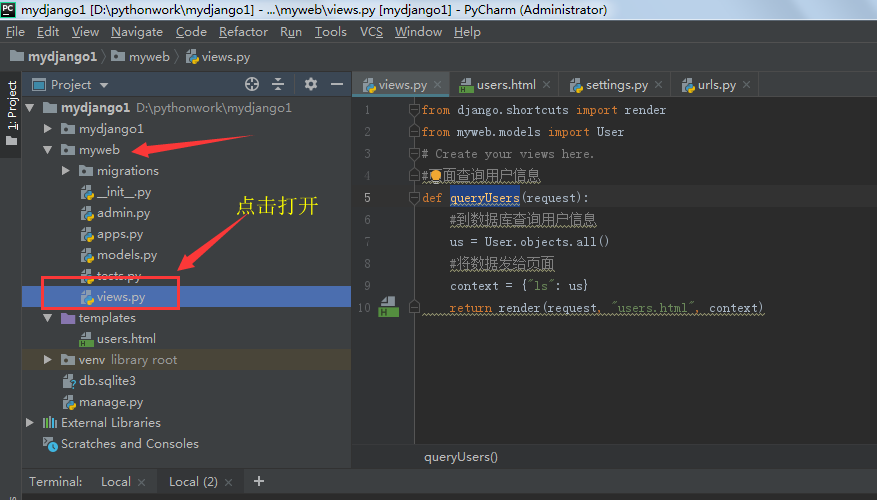Click the migrations folder name
This screenshot has height=500, width=877.
click(128, 171)
